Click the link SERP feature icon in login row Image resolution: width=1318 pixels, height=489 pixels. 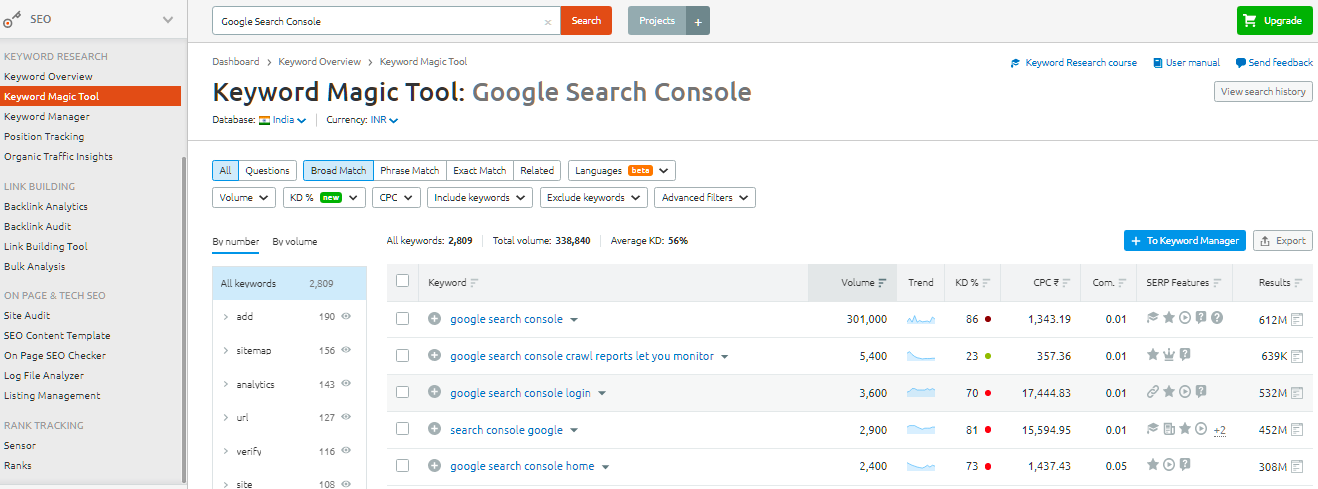(x=1152, y=393)
